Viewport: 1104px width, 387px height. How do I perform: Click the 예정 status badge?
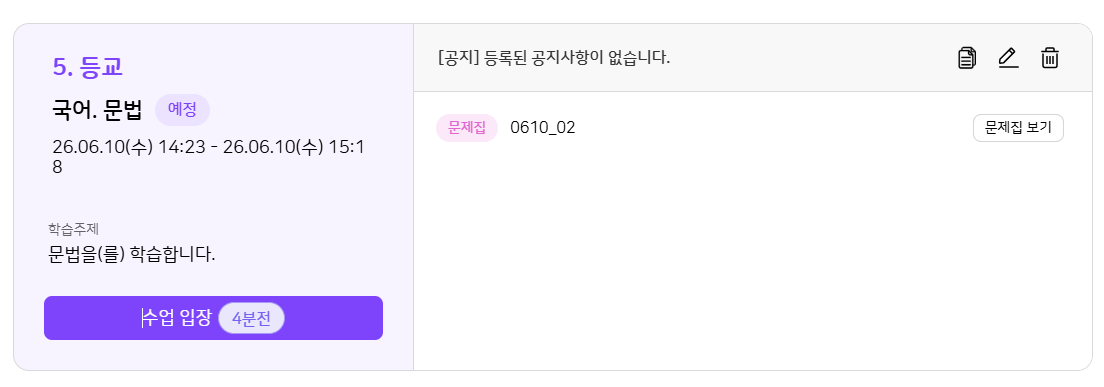pyautogui.click(x=182, y=110)
